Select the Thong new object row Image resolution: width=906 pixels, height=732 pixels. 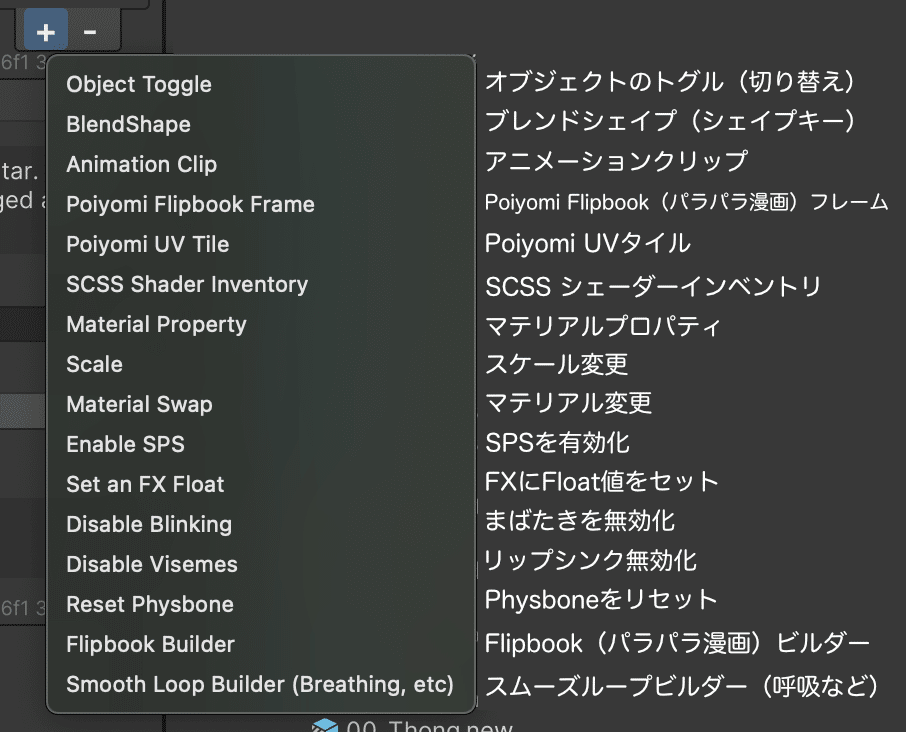pos(430,727)
